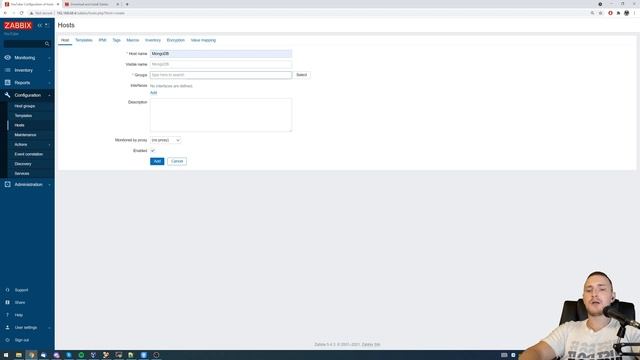The height and width of the screenshot is (360, 640).
Task: Open the browser extensions puzzle icon
Action: (x=618, y=13)
